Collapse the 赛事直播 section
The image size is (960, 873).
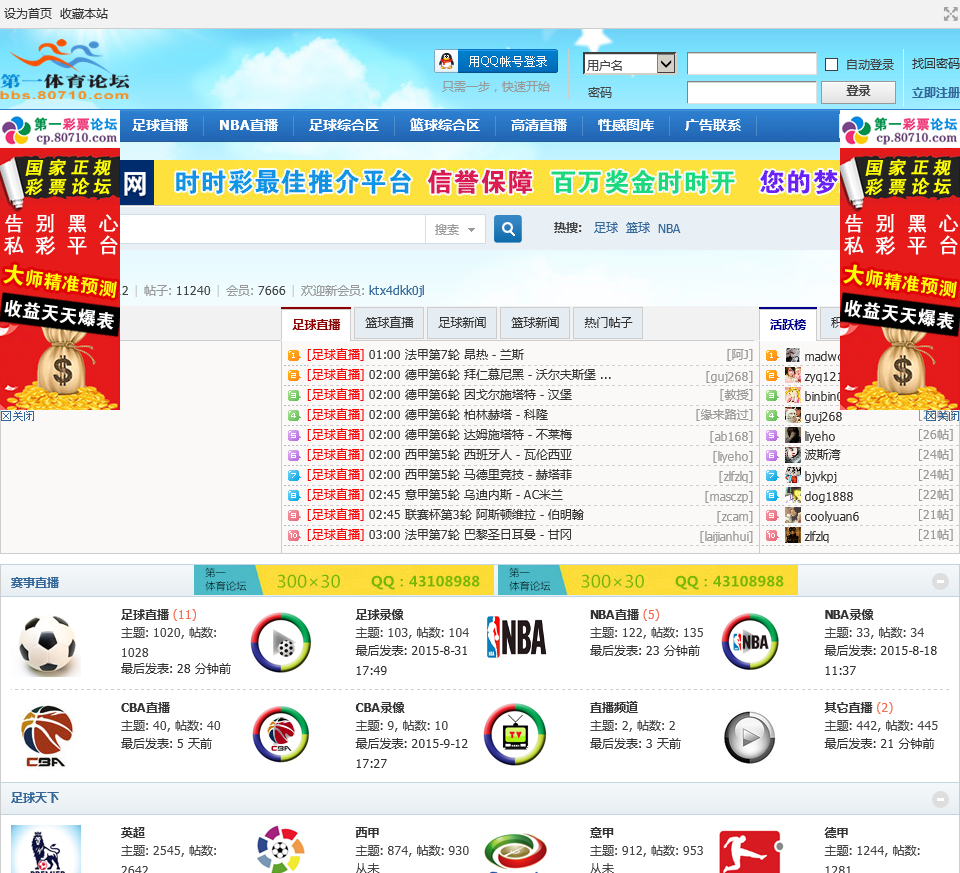pos(940,582)
